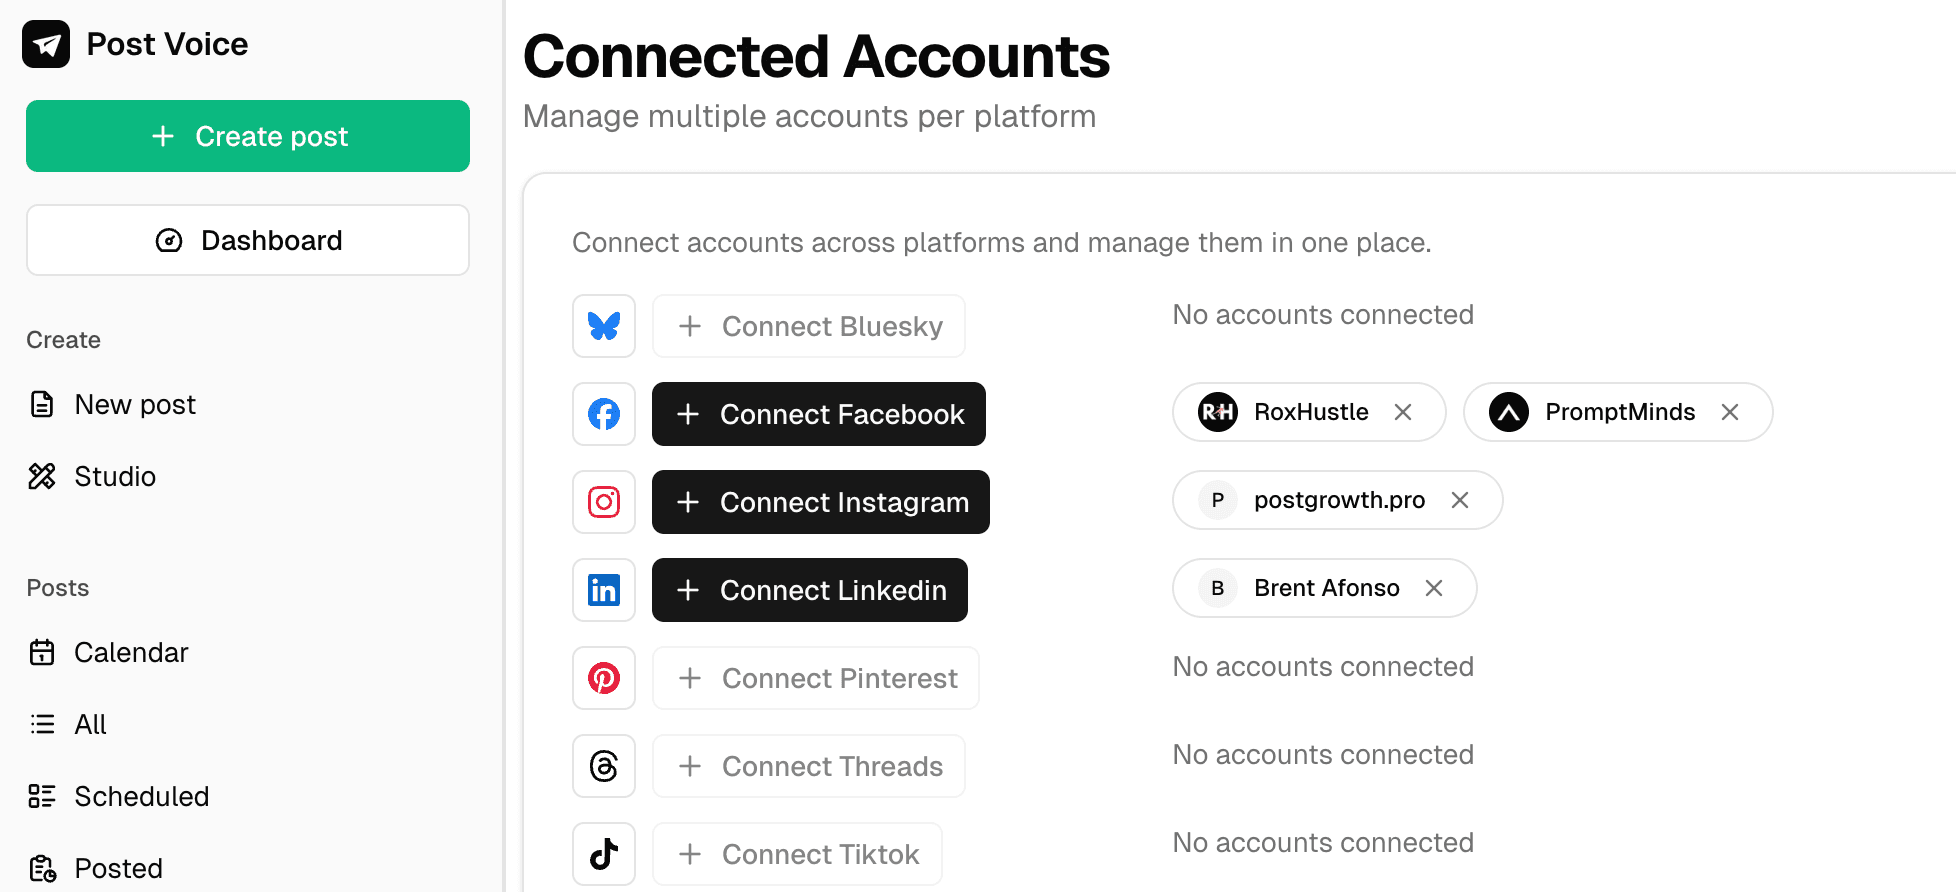Click the Connect Linkedin button
Viewport: 1956px width, 892px height.
click(x=809, y=590)
